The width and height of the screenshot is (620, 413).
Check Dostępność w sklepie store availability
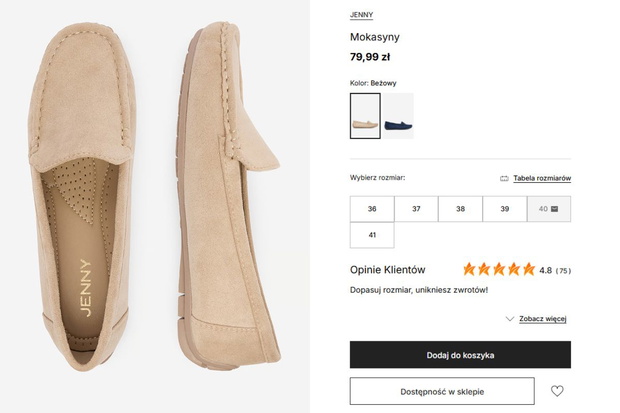[x=442, y=391]
